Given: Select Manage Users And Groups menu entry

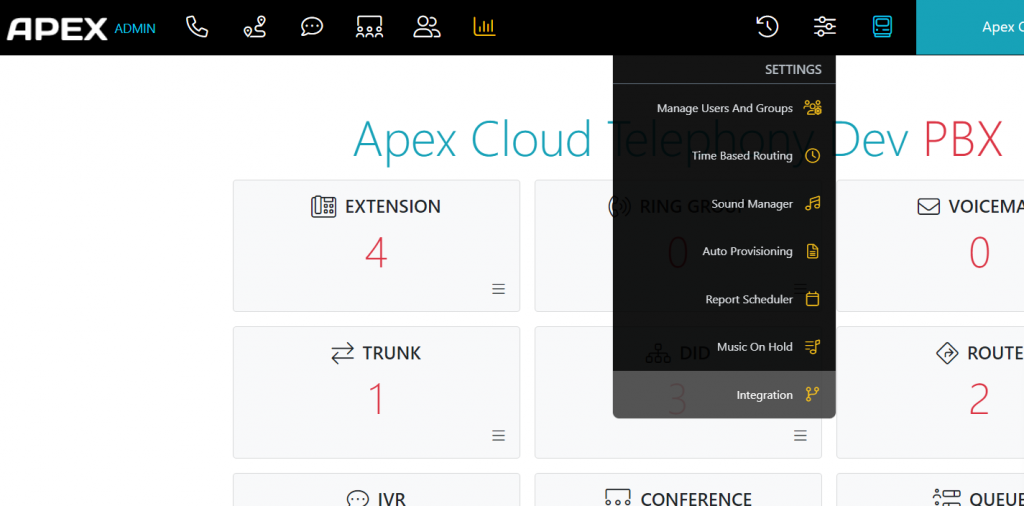Looking at the screenshot, I should pos(724,108).
